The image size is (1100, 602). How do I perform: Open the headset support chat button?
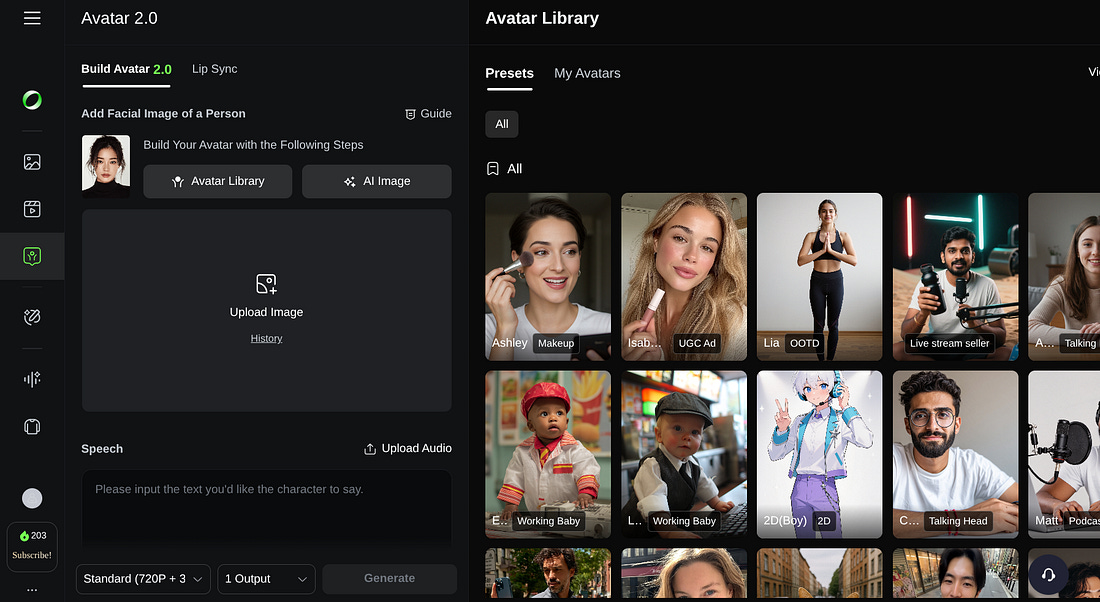(x=1048, y=575)
